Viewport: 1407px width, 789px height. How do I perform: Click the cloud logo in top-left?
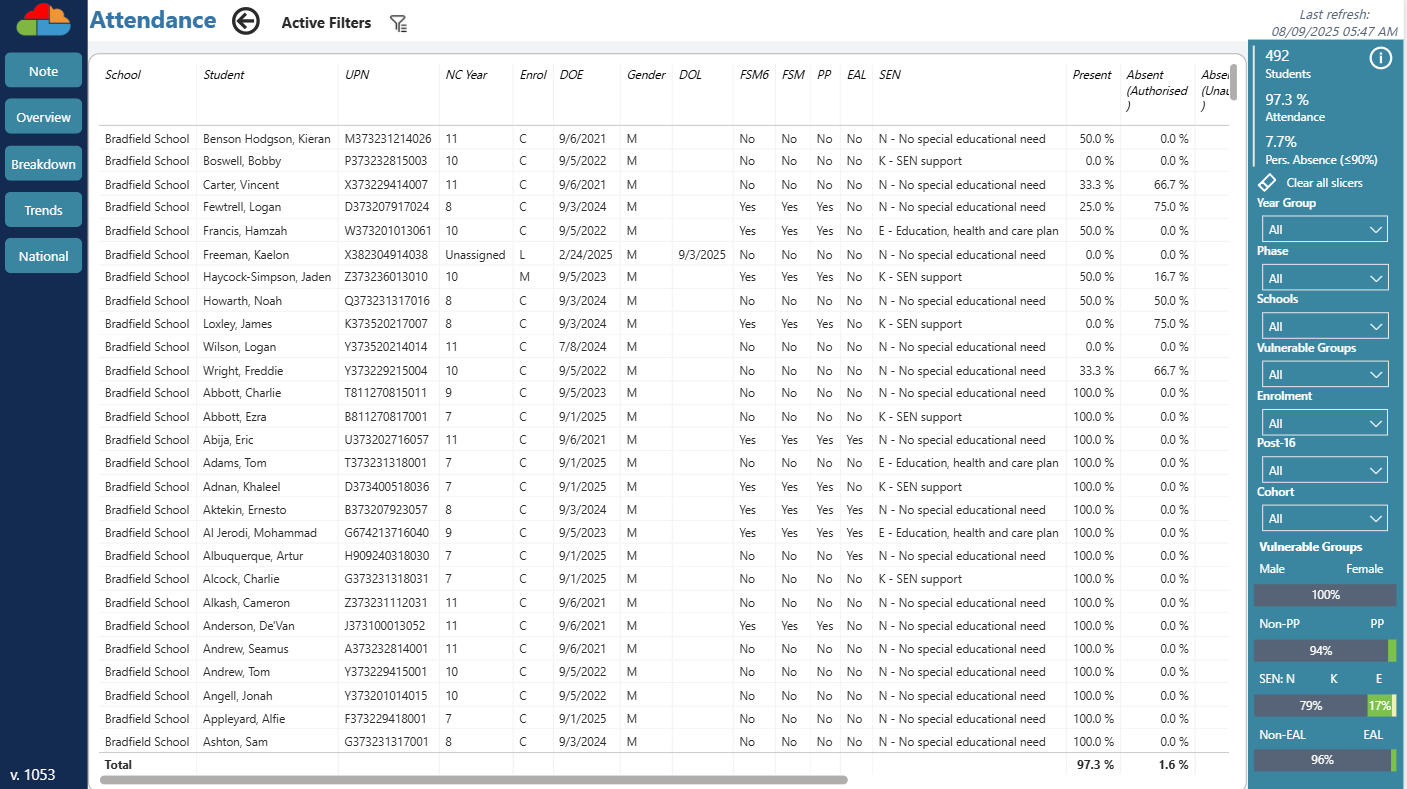click(44, 20)
